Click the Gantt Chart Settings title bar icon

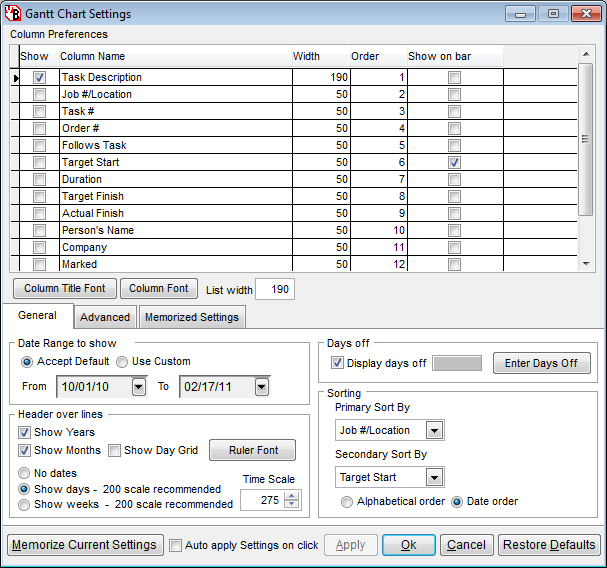coord(14,14)
